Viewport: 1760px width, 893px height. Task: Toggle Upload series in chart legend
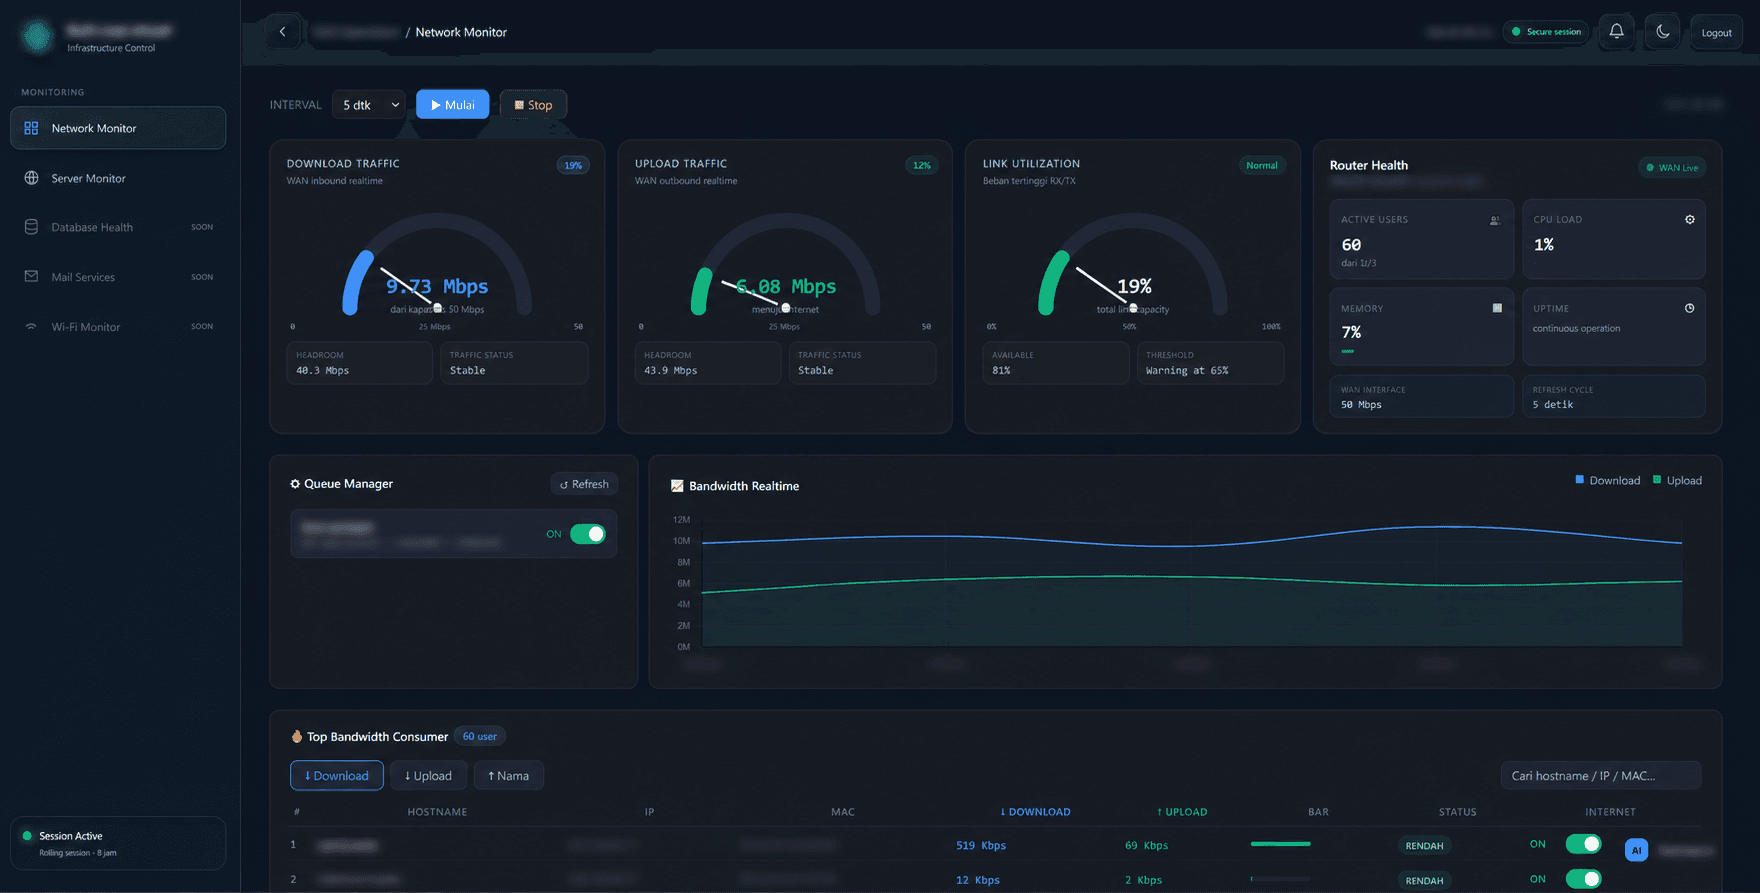point(1678,481)
